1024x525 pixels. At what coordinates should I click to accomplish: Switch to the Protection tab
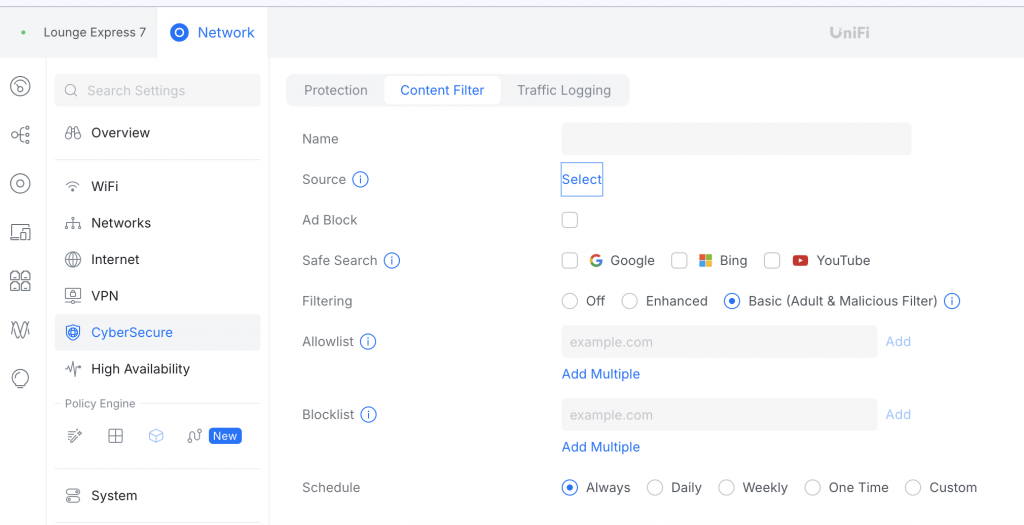[336, 90]
